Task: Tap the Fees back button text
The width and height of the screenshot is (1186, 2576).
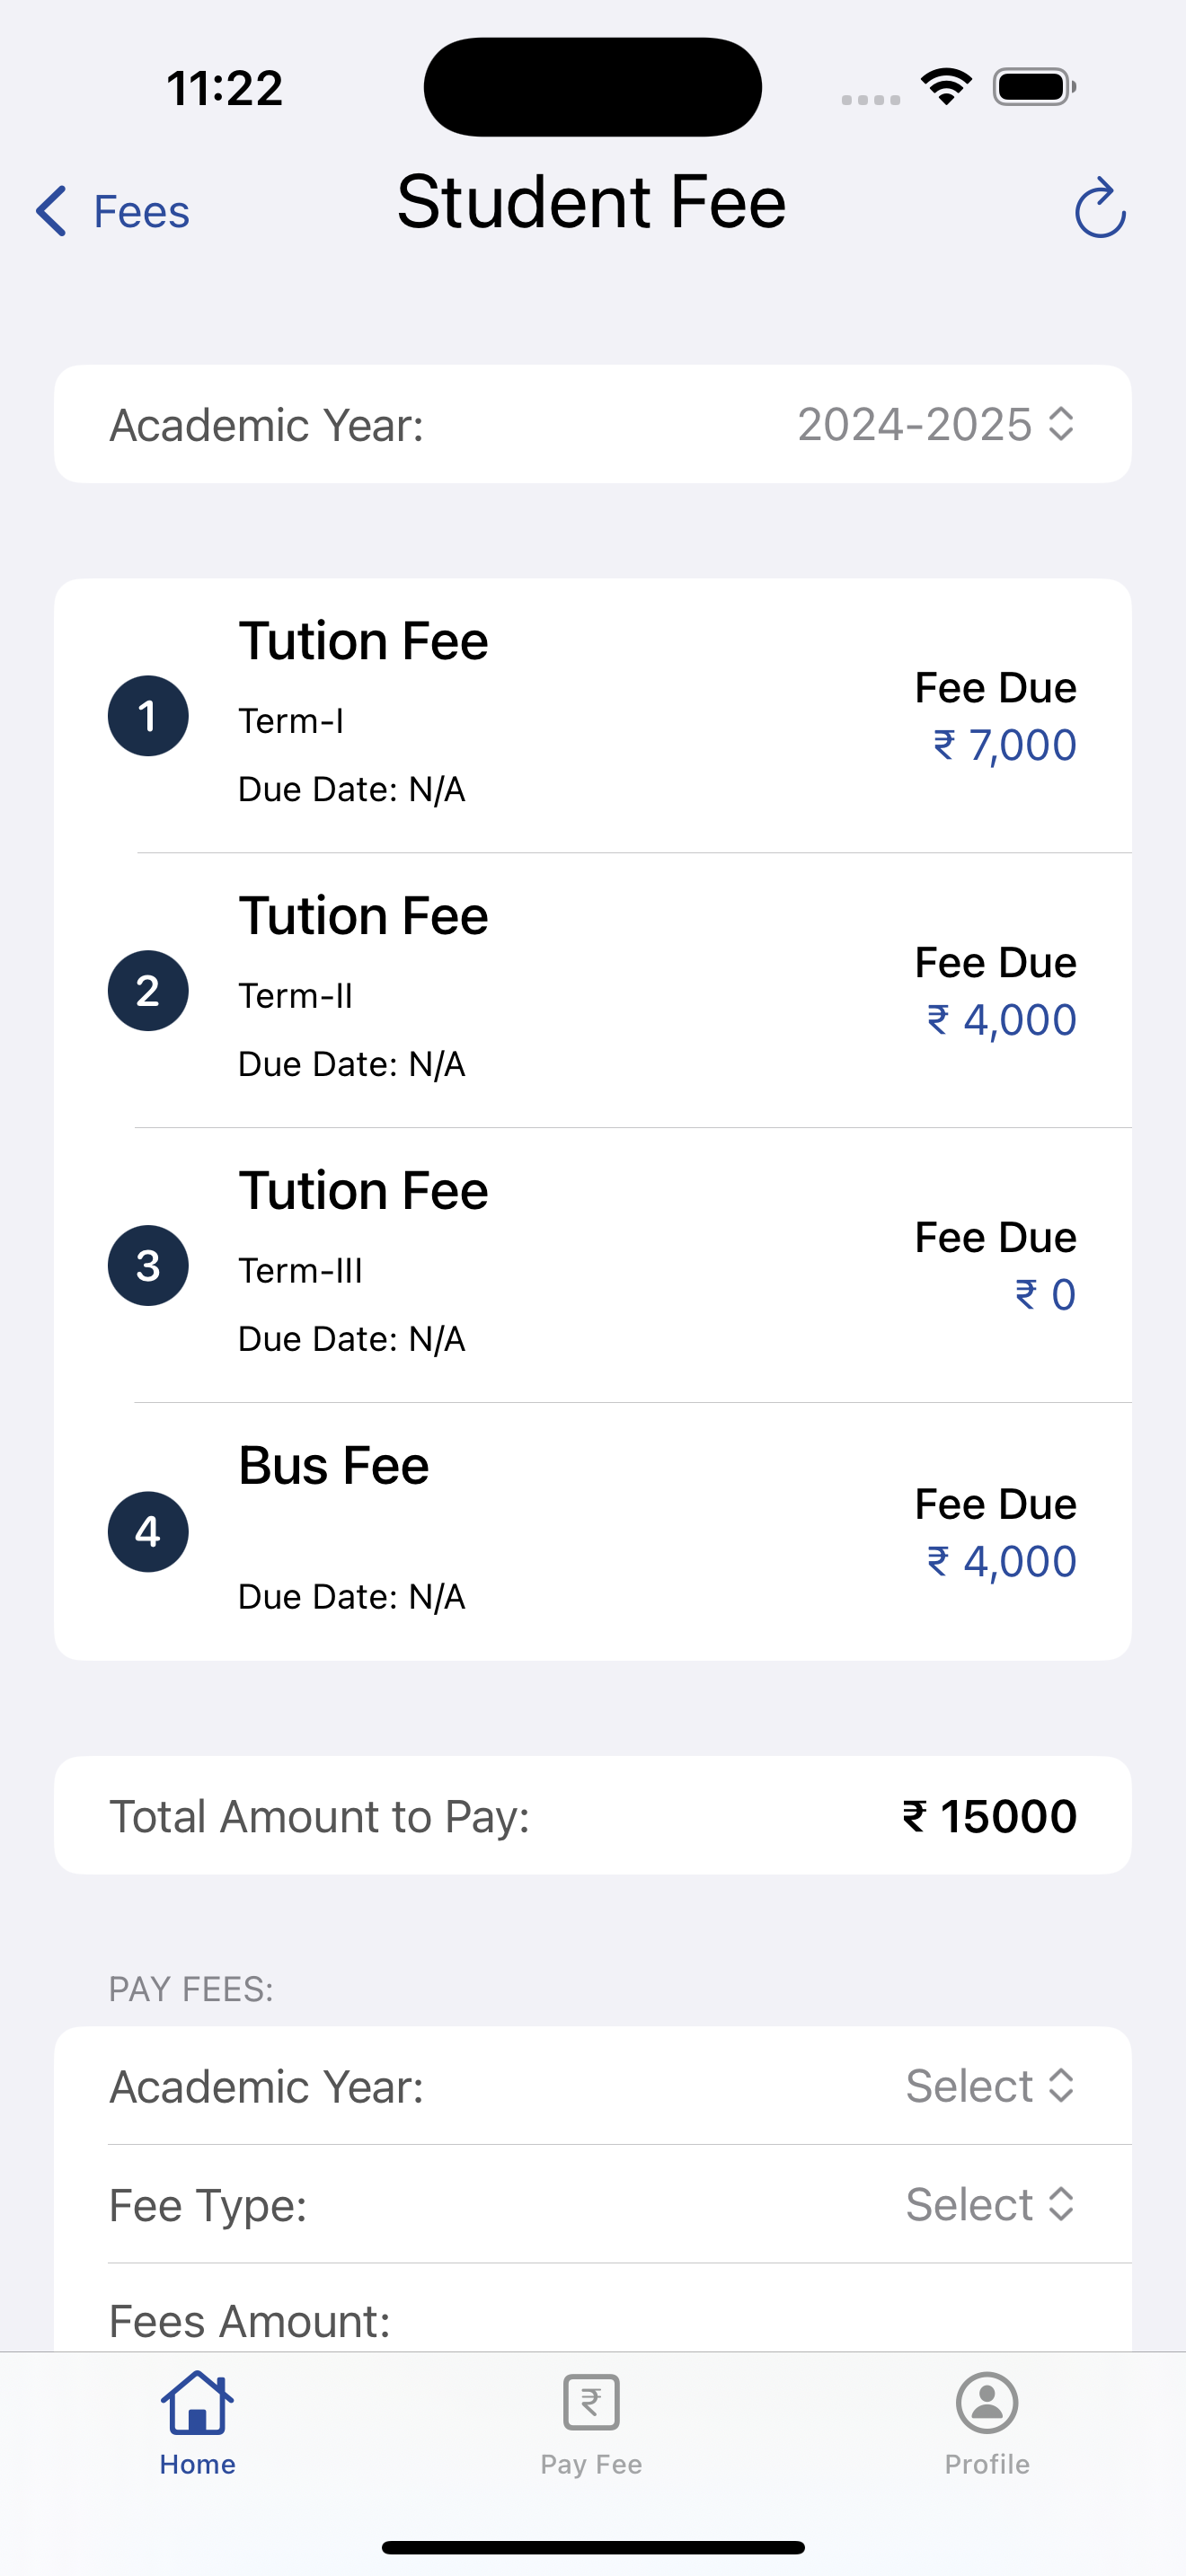Action: (141, 212)
